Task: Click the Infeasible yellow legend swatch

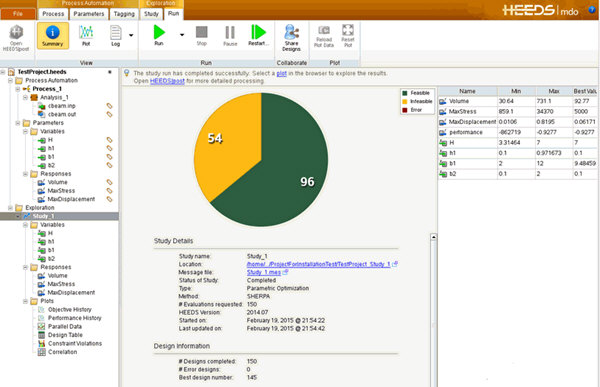Action: point(405,101)
